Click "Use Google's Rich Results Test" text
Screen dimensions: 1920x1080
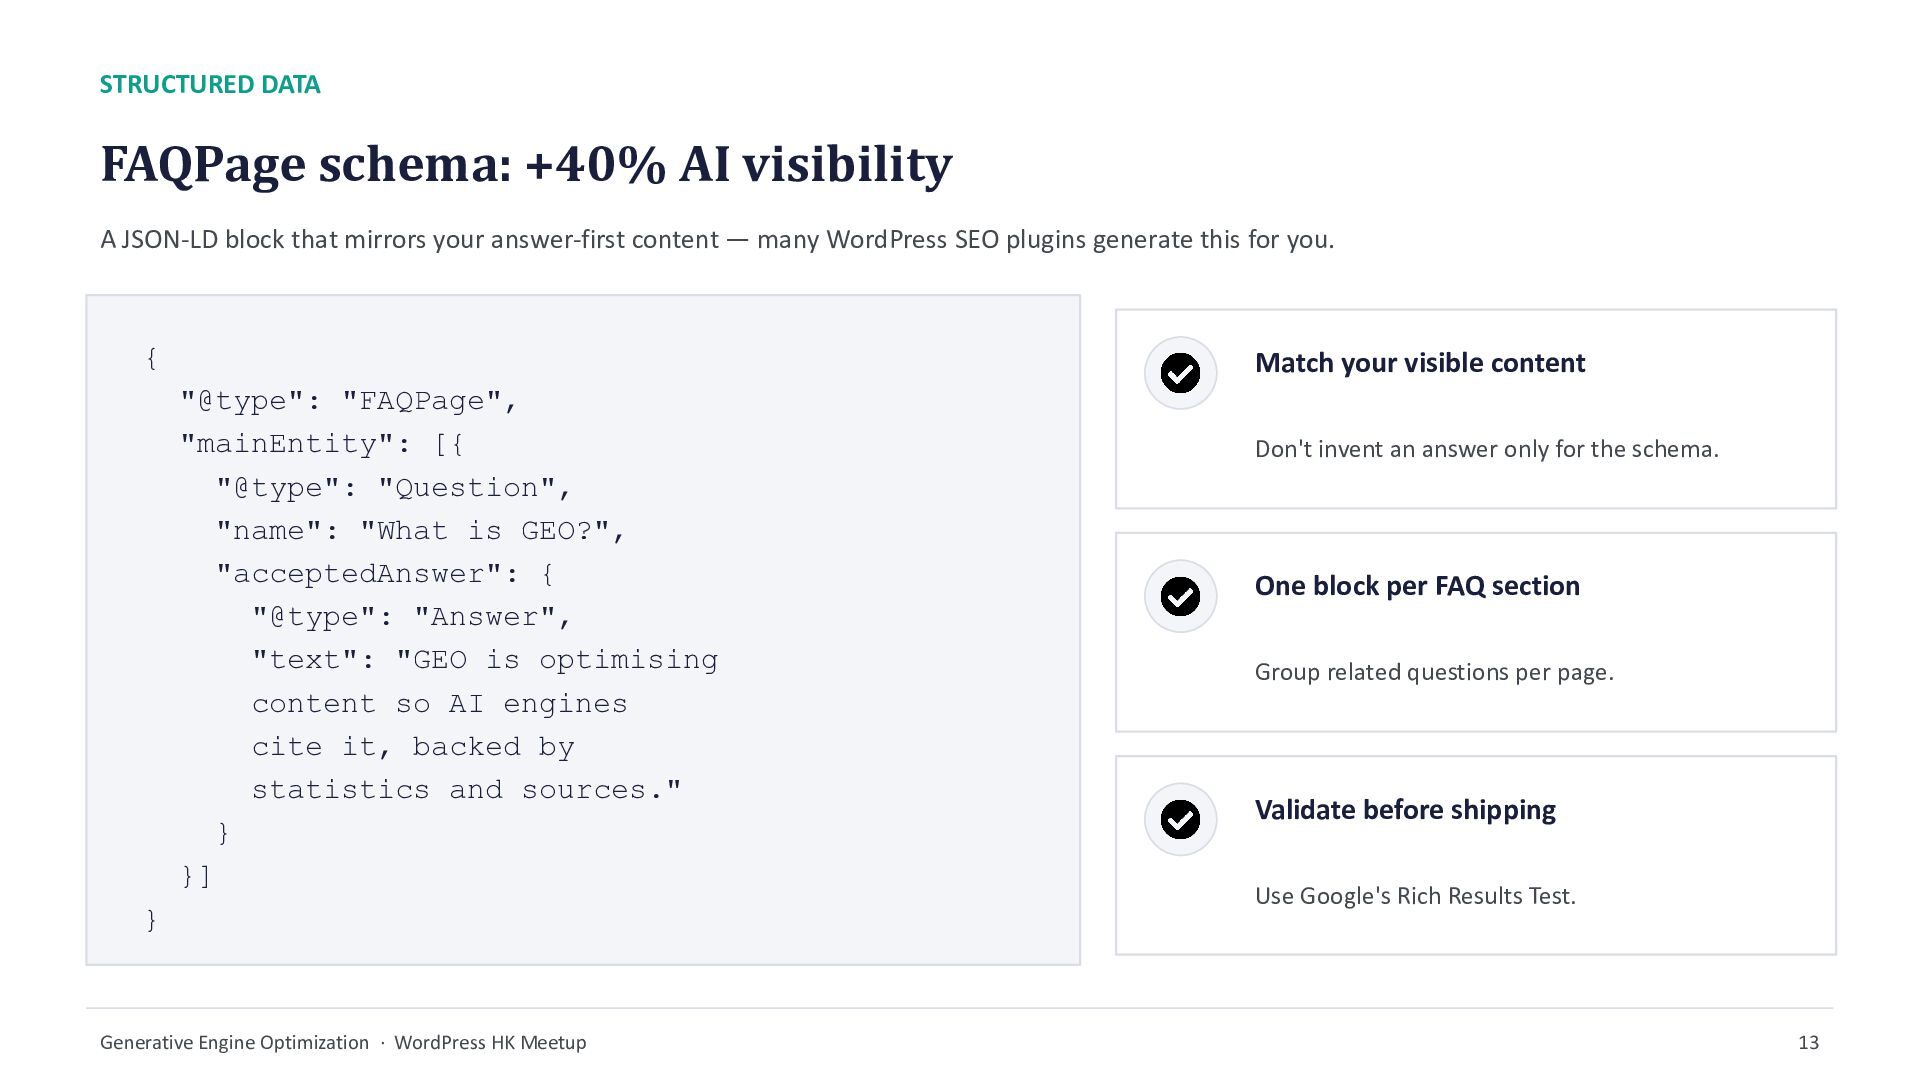coord(1415,896)
